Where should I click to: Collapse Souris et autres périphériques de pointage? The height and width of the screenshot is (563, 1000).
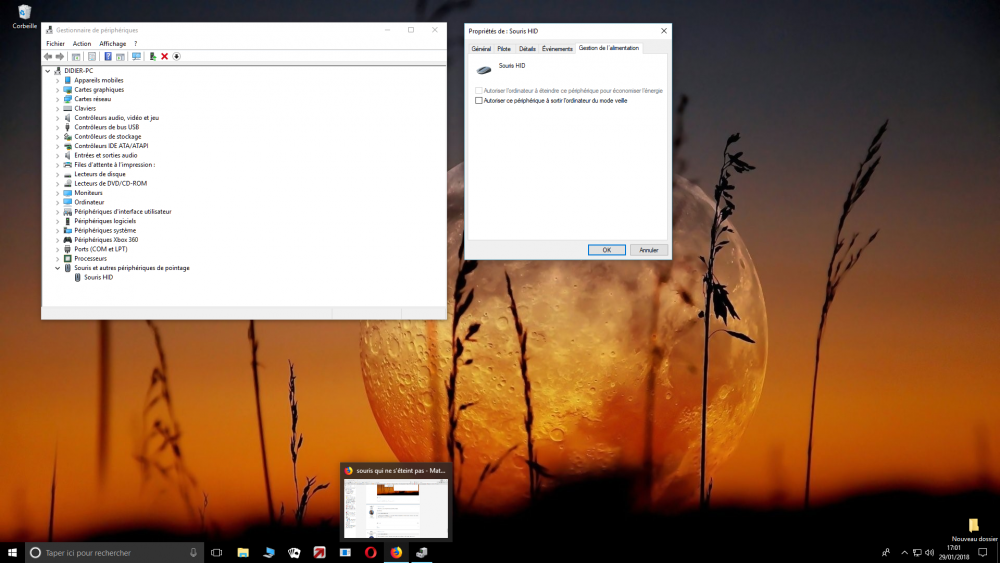(57, 268)
